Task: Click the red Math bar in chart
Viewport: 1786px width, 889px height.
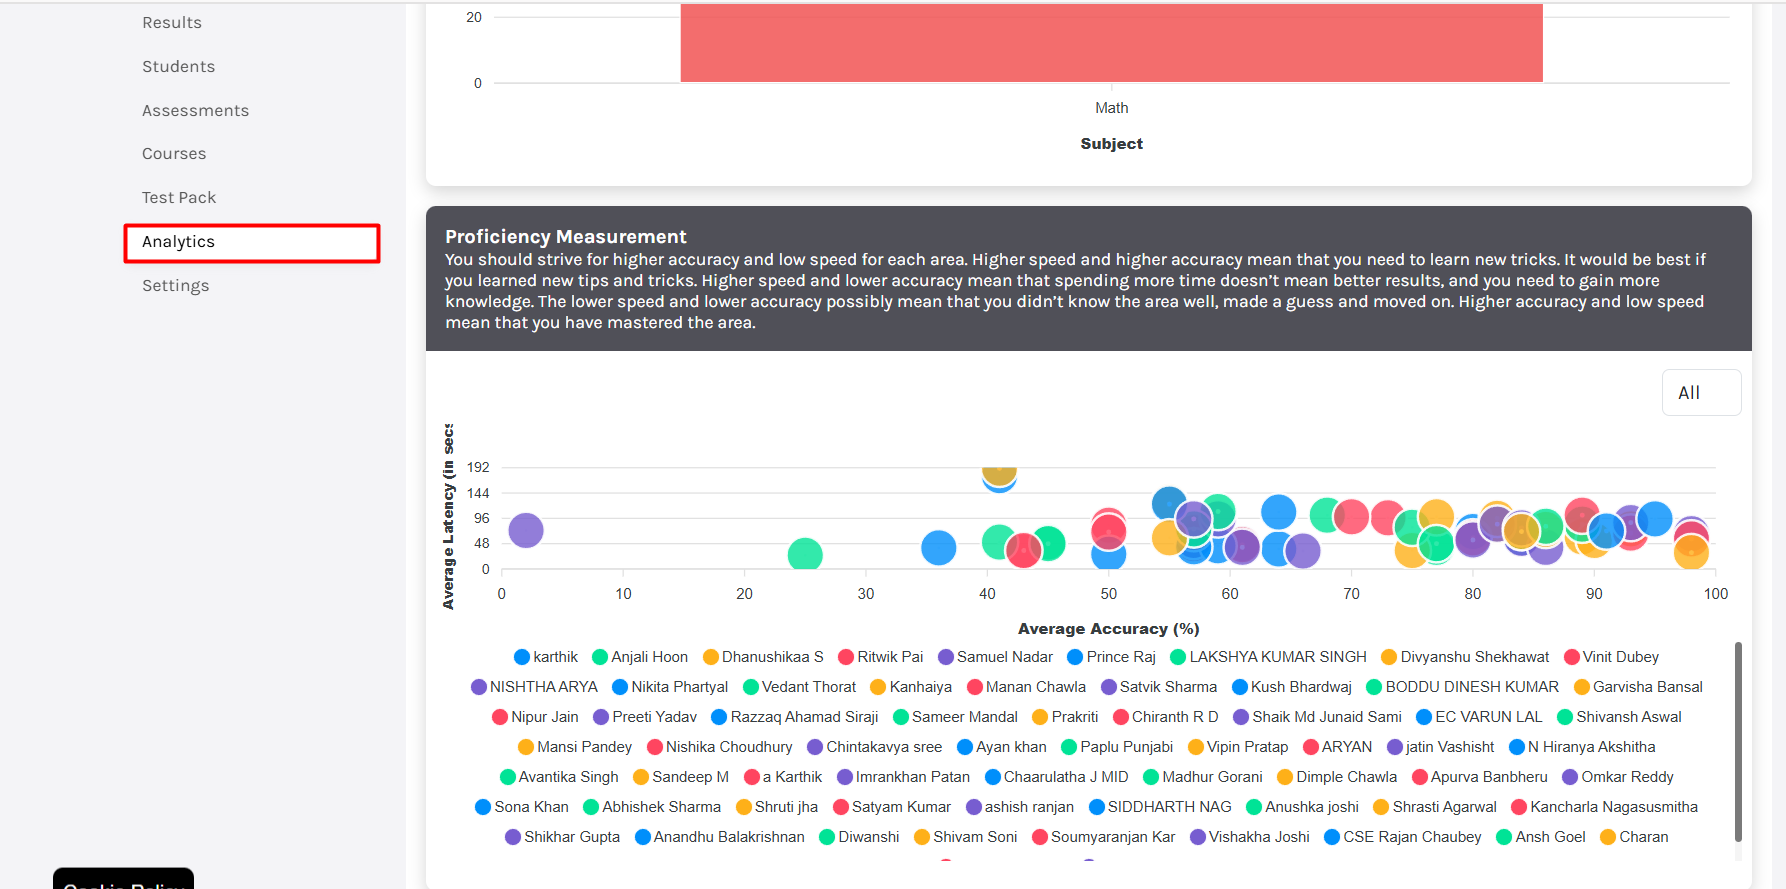Action: click(1111, 42)
